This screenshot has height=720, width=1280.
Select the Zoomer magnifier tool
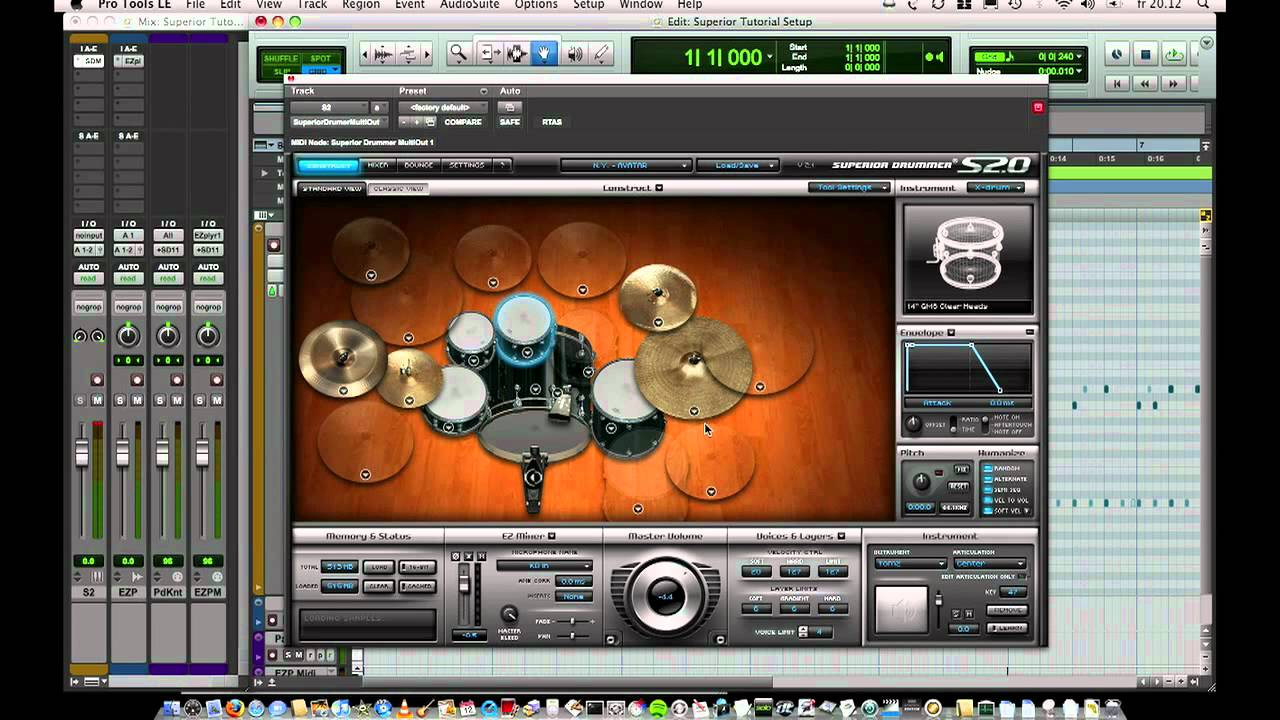458,54
